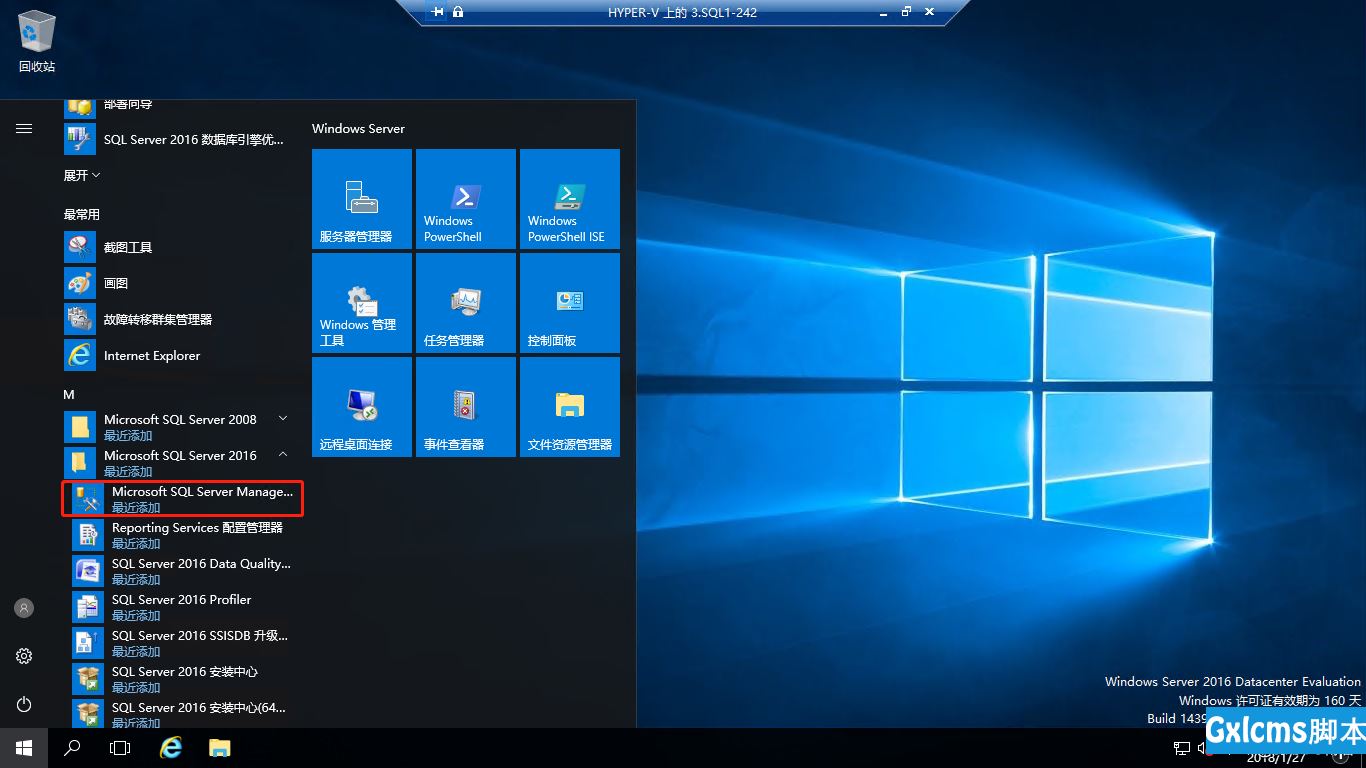1366x768 pixels.
Task: Open File Explorer from the taskbar
Action: point(219,748)
